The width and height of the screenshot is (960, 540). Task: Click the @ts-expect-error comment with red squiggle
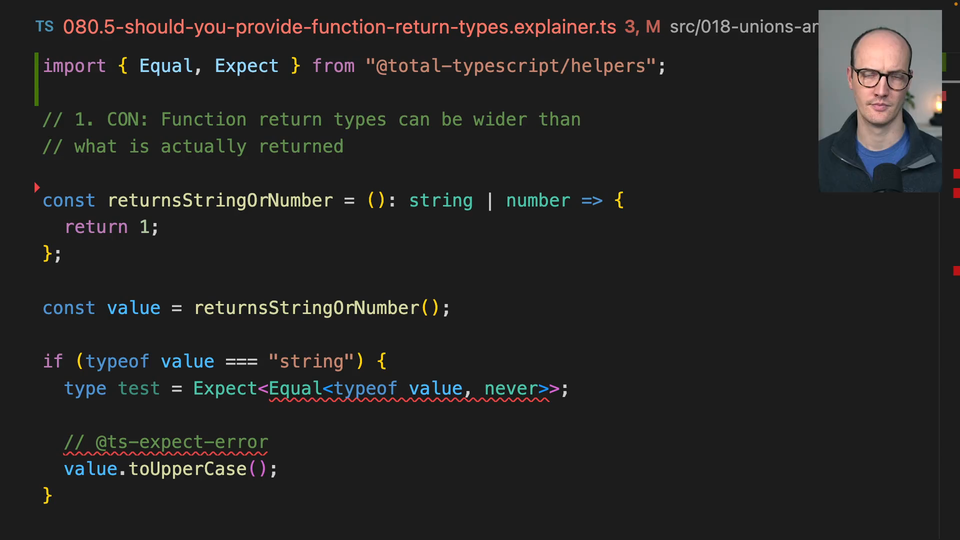(166, 442)
